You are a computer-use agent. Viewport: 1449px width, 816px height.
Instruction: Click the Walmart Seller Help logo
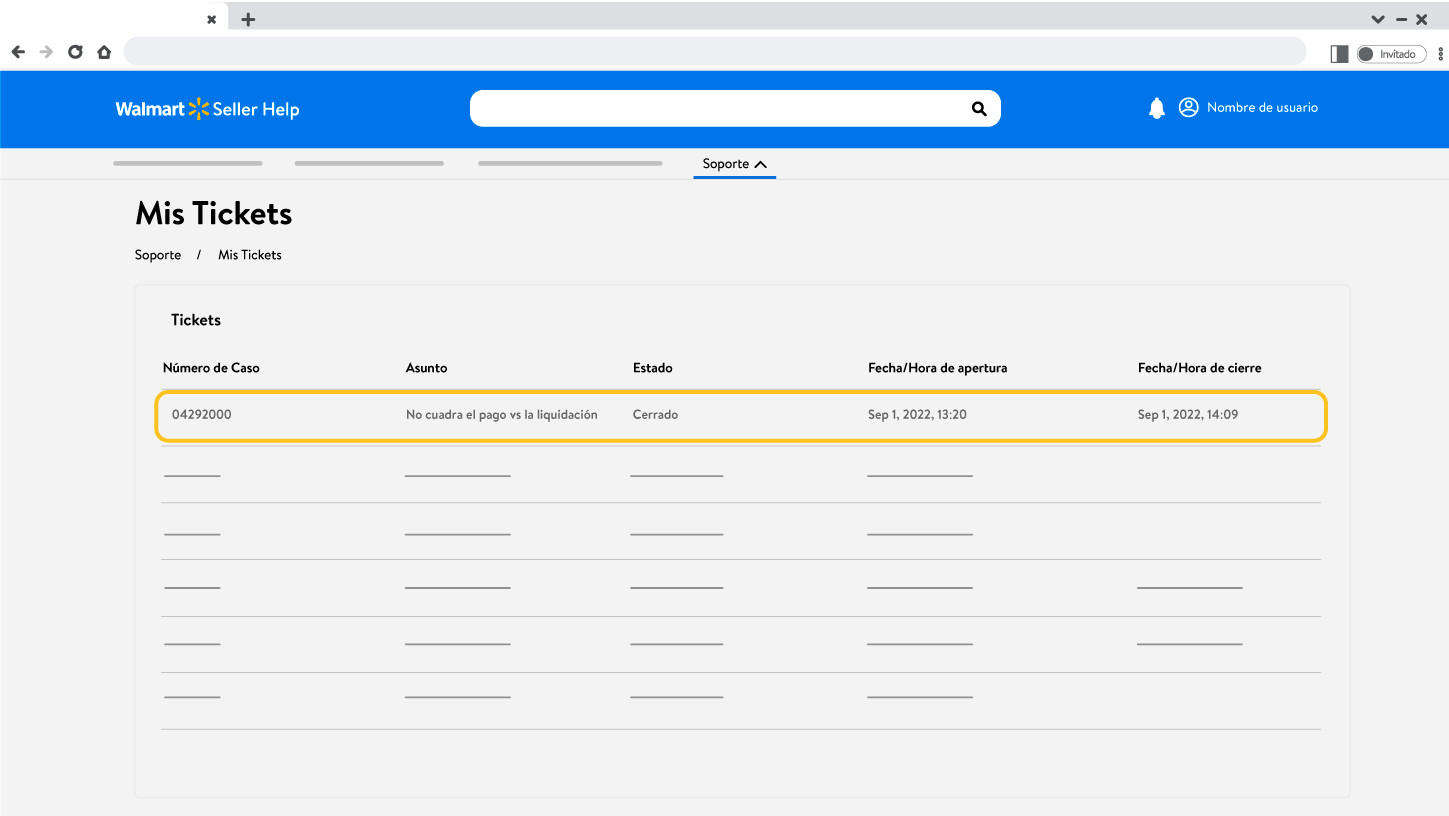tap(207, 109)
